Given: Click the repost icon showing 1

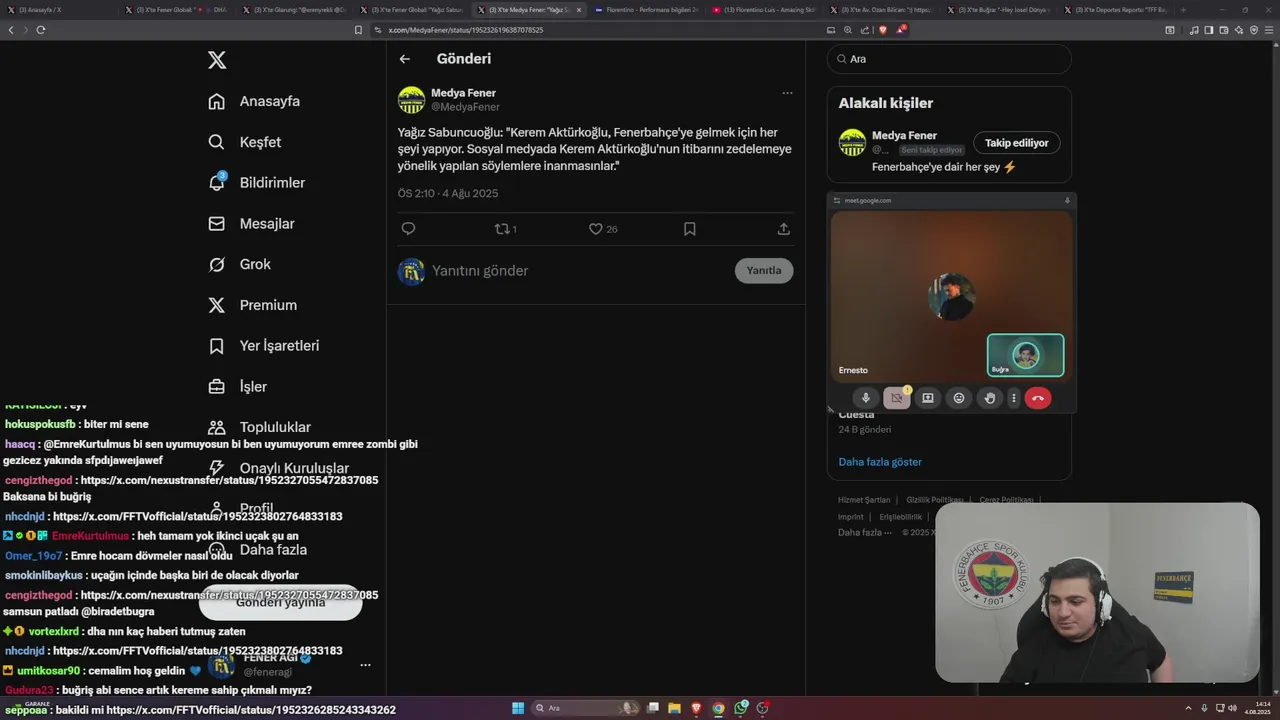Looking at the screenshot, I should (505, 229).
